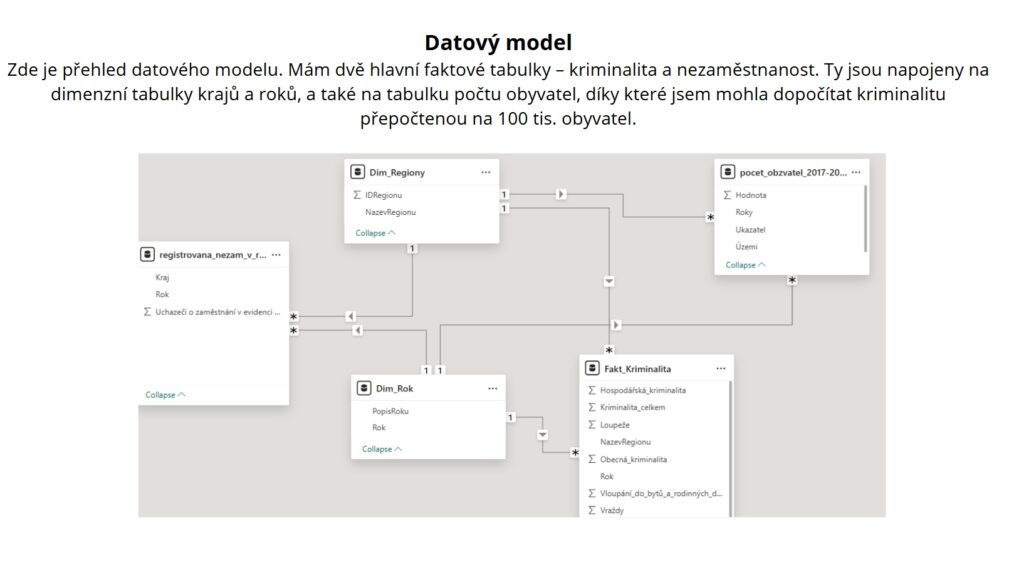Click filter arrow on Dim_Rok to registrovana_nezam line
Viewport: 1024px width, 575px height.
point(357,331)
